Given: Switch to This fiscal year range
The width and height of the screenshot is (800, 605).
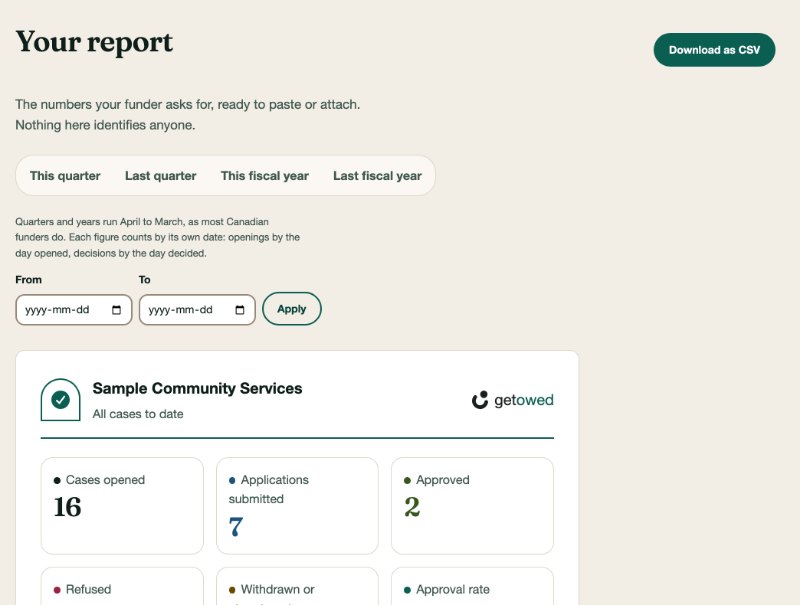Looking at the screenshot, I should [265, 176].
